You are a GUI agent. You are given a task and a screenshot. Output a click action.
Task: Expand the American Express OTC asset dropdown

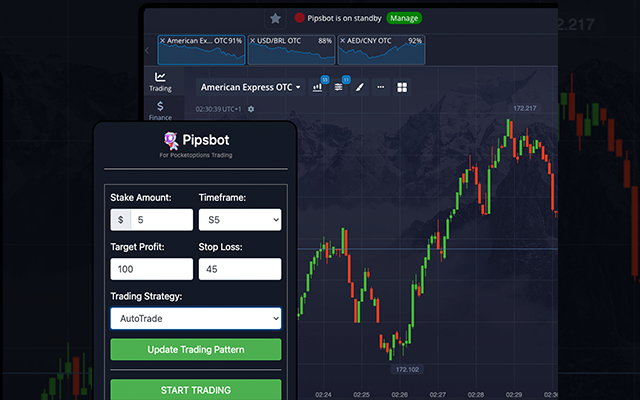[250, 87]
